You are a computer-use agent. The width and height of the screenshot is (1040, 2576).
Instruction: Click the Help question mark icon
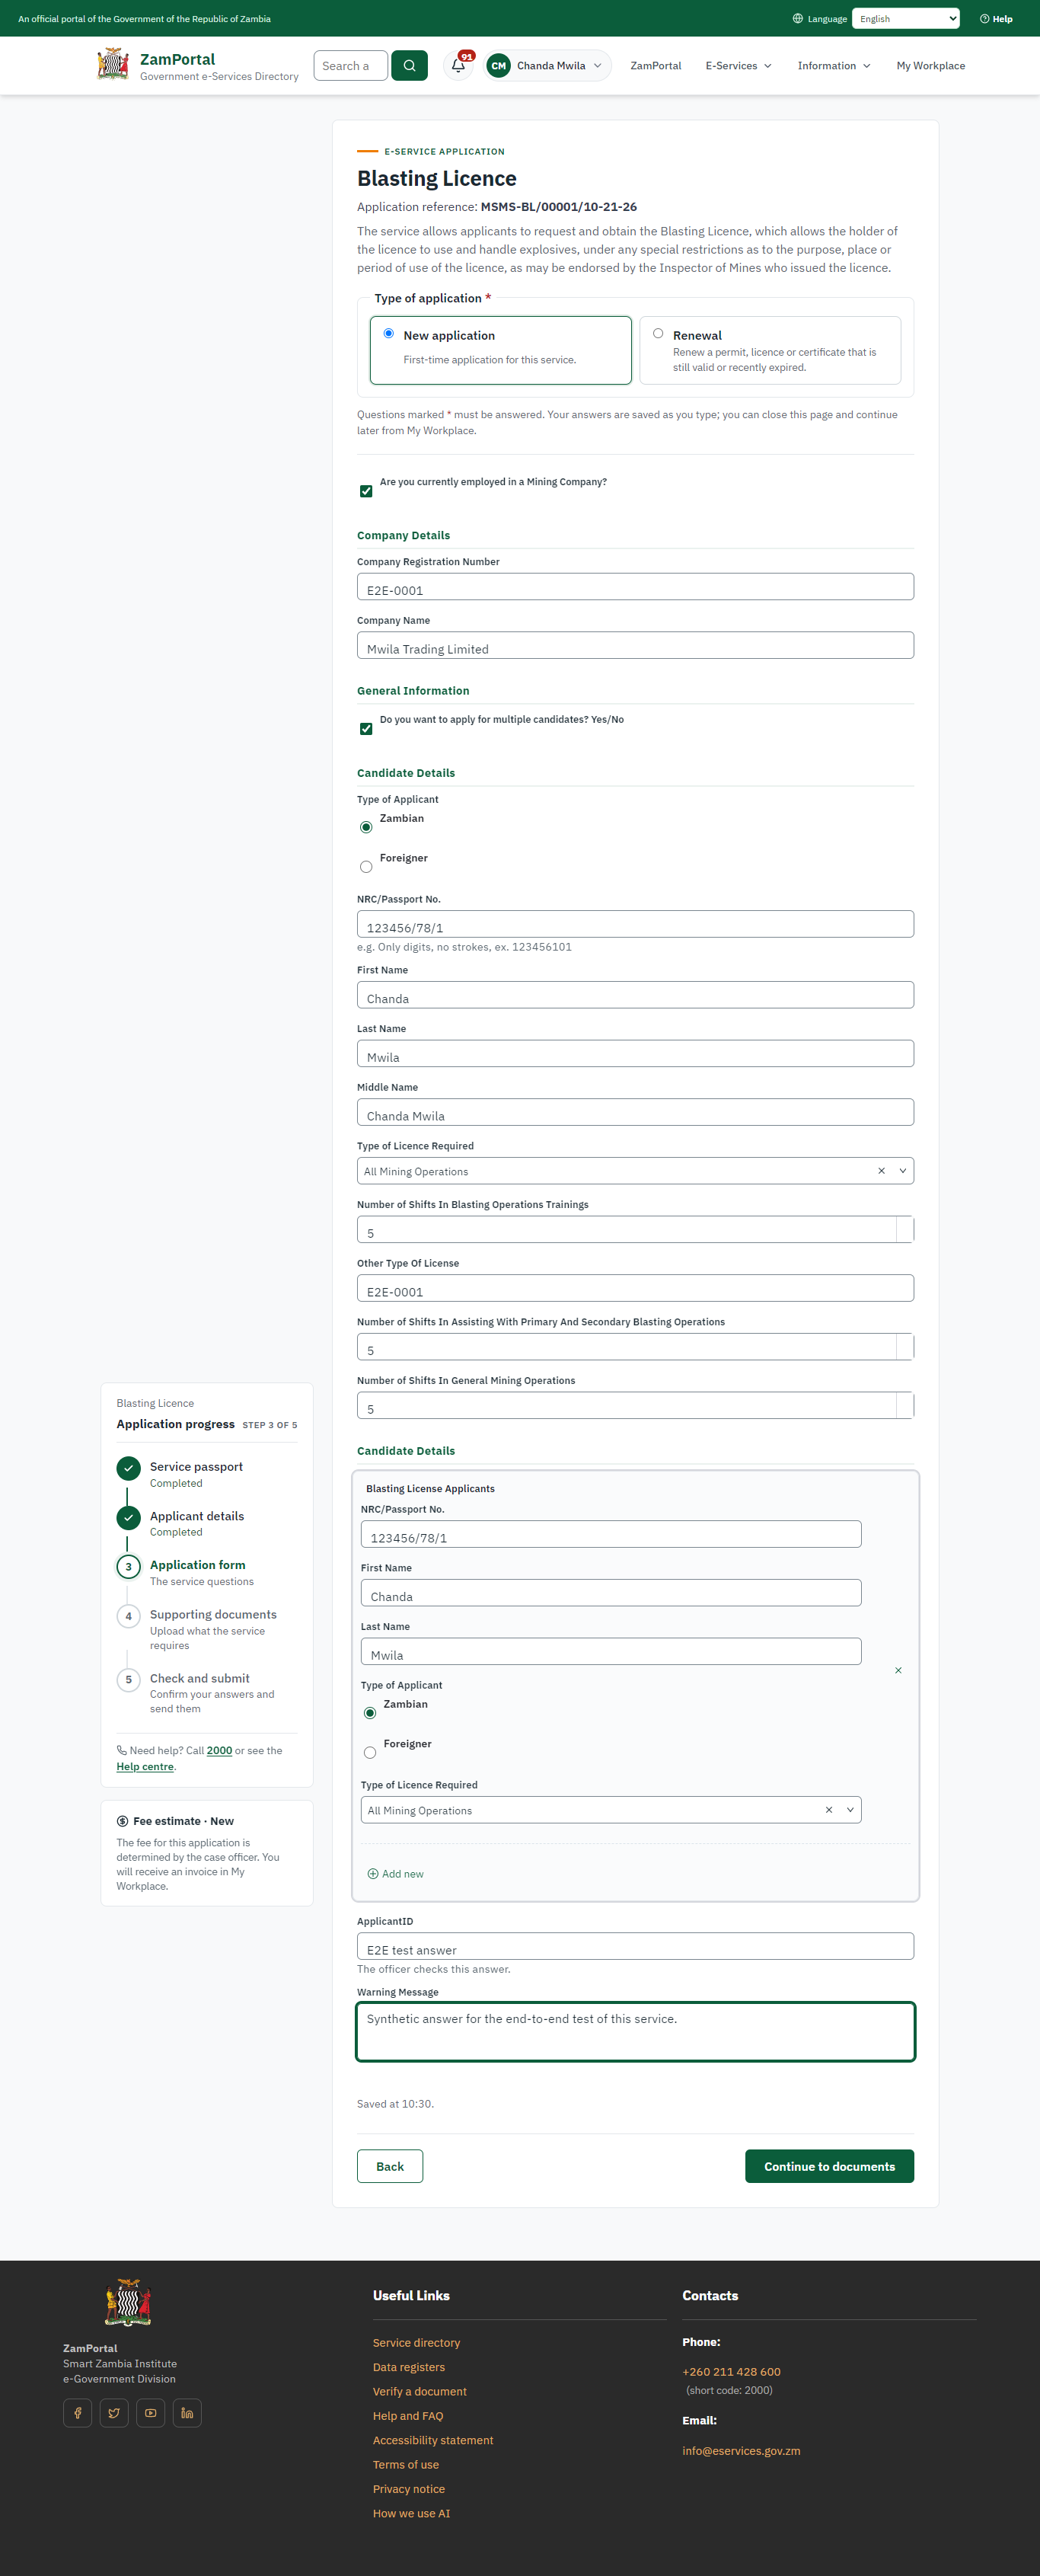pos(984,19)
